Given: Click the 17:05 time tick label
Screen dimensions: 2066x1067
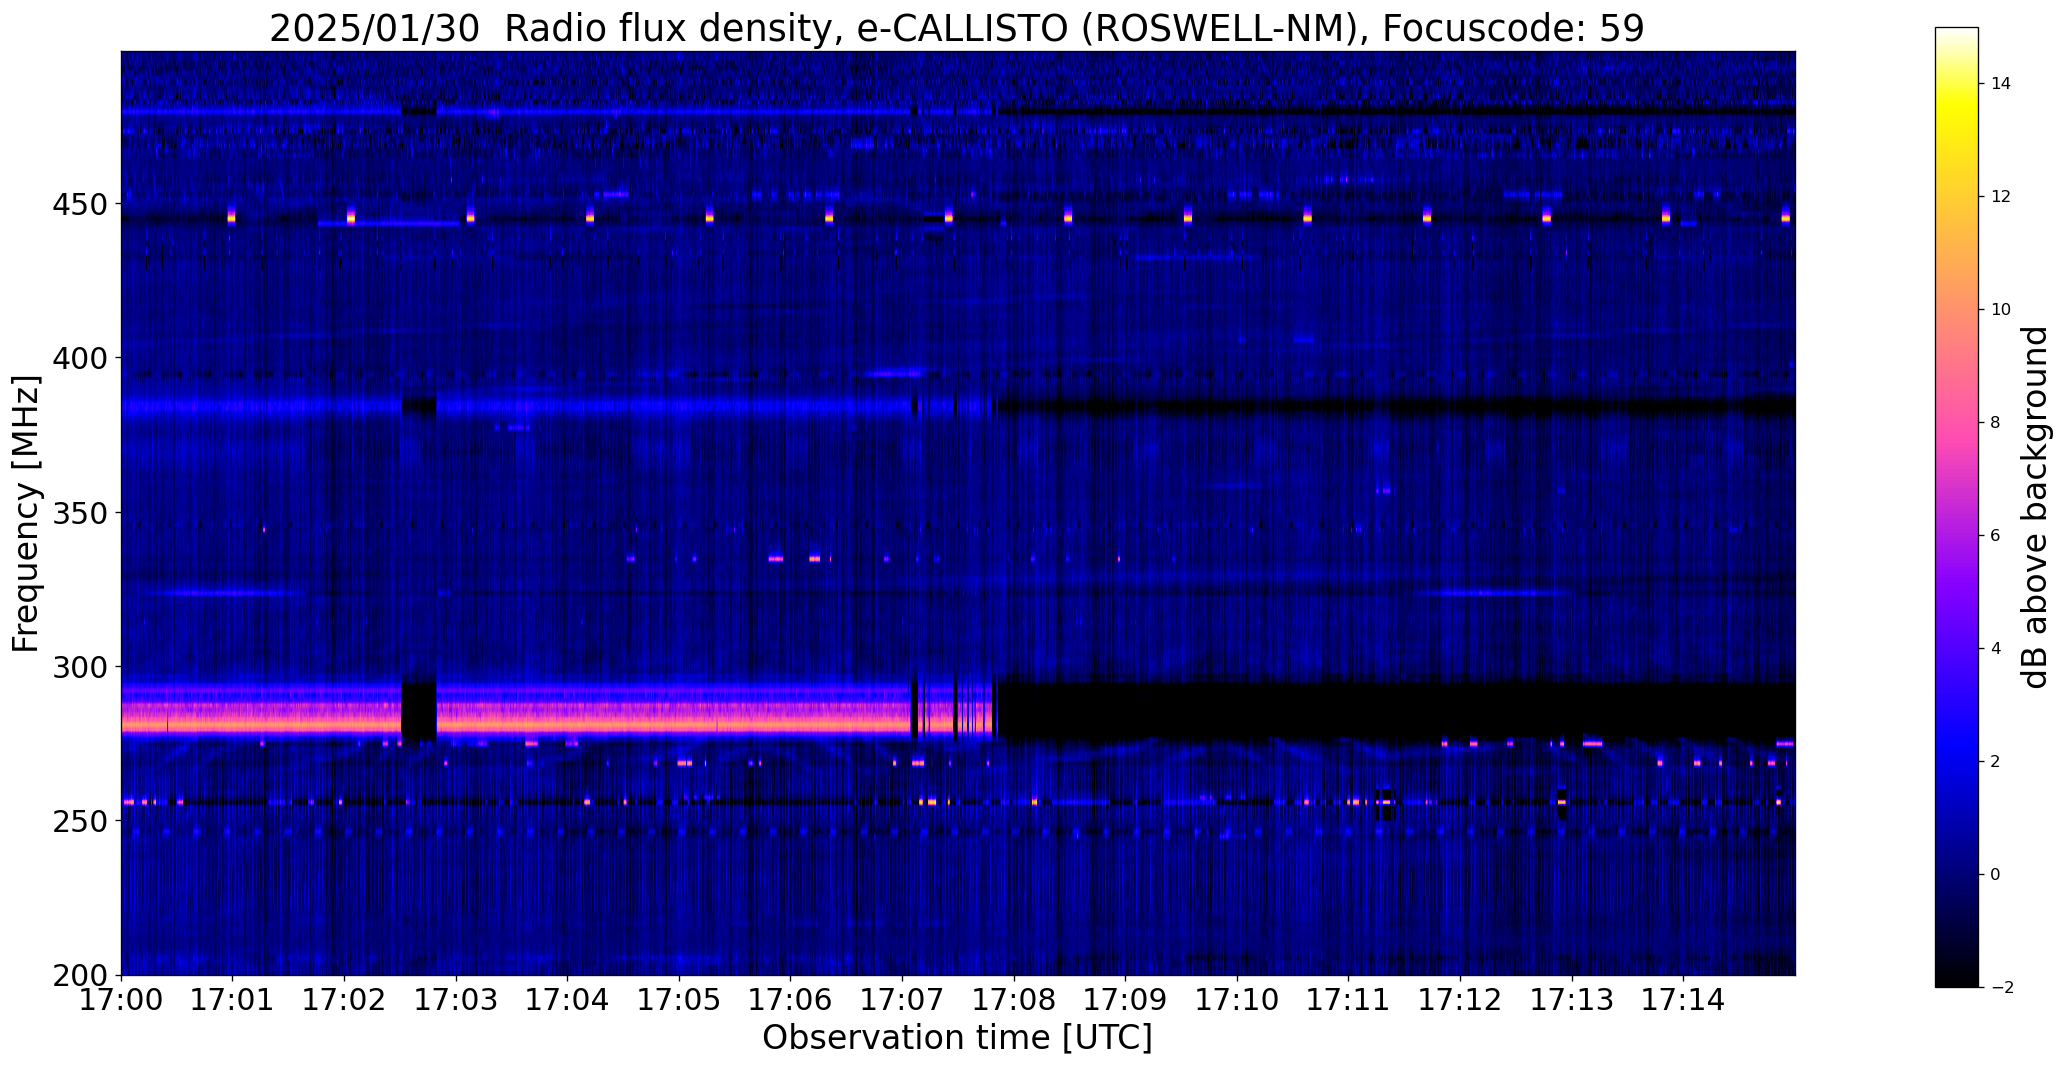Looking at the screenshot, I should coord(680,999).
